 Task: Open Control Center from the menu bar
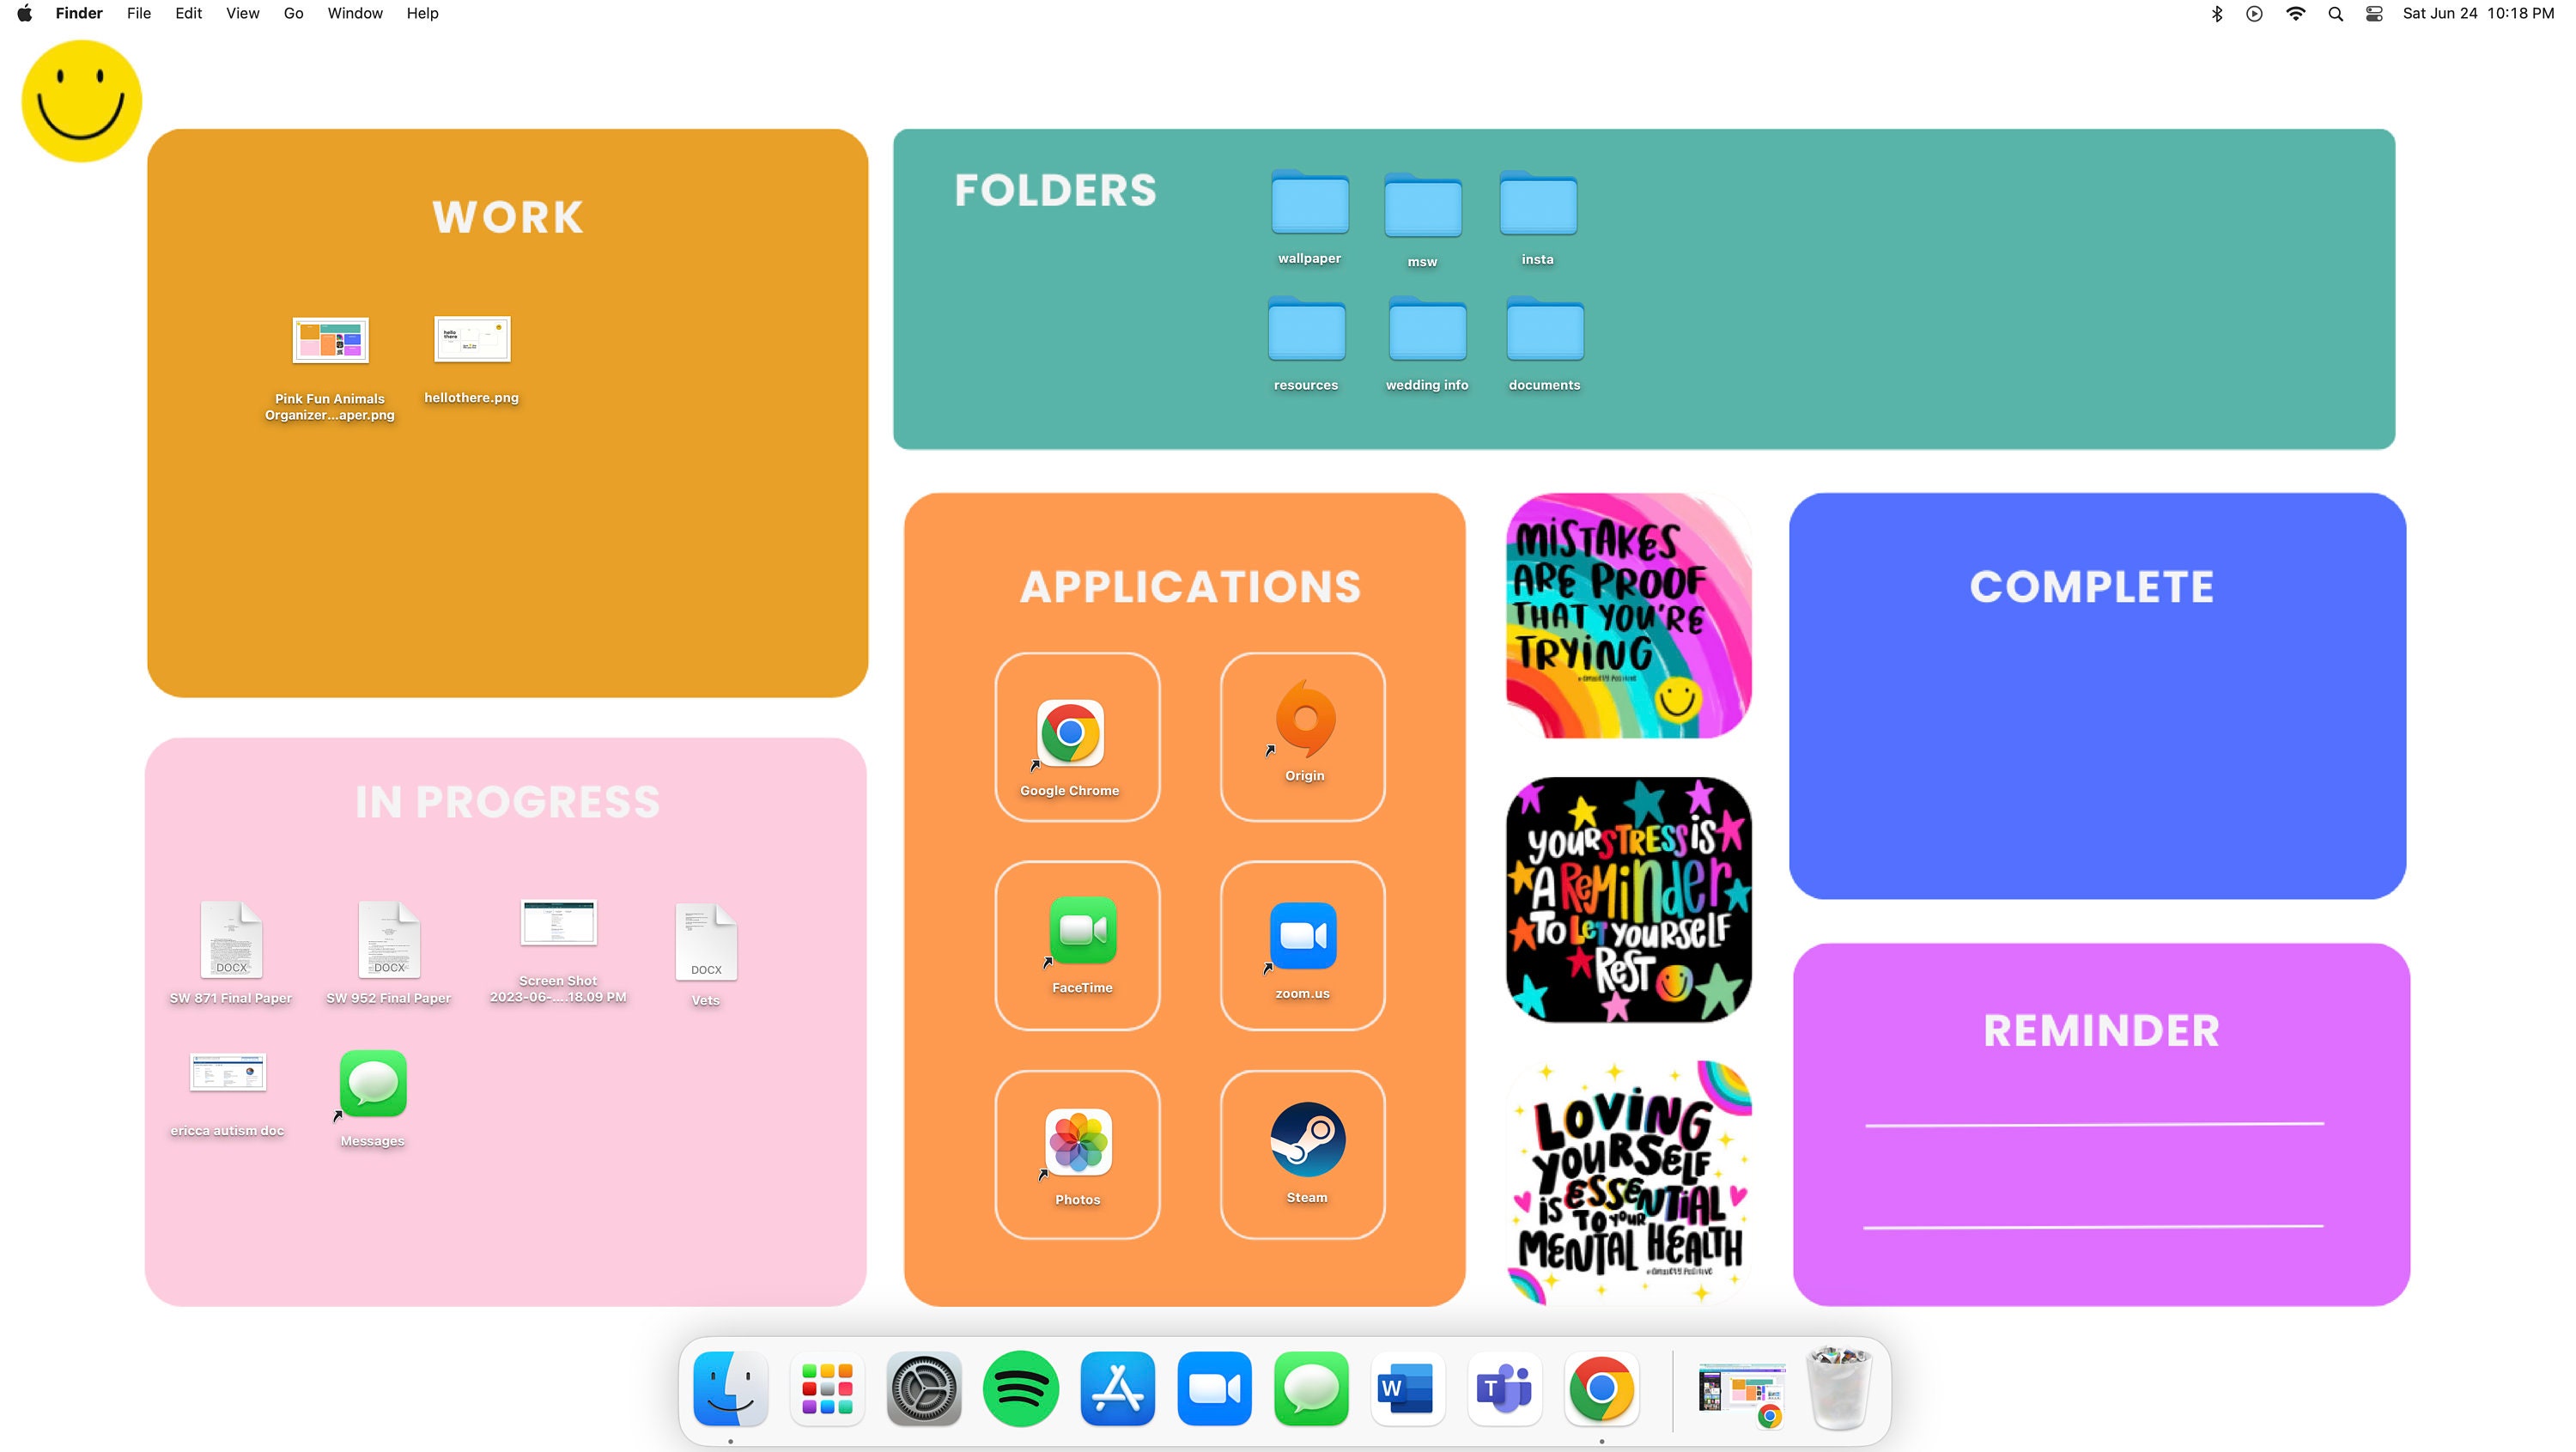point(2372,13)
